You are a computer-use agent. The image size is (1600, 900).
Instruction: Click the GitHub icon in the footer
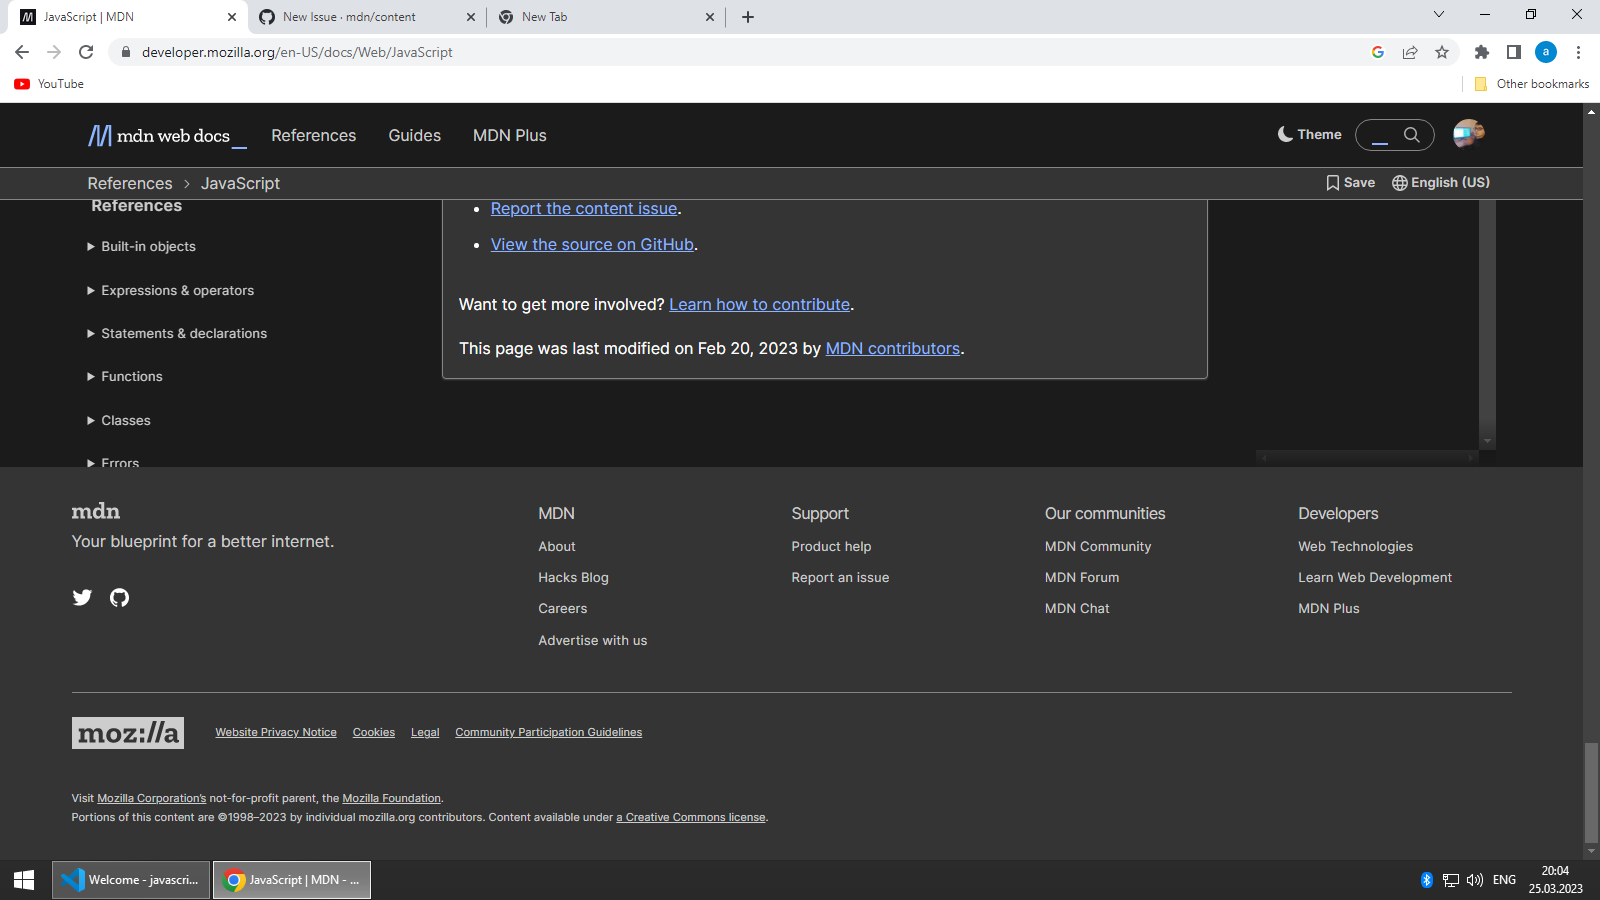coord(119,597)
